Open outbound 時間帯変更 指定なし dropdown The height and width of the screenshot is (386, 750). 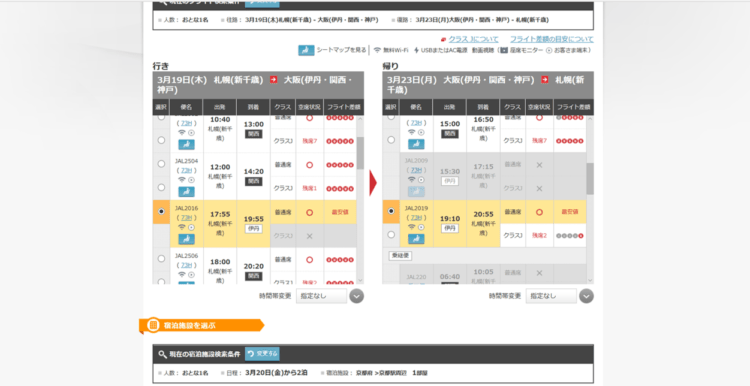pyautogui.click(x=321, y=296)
